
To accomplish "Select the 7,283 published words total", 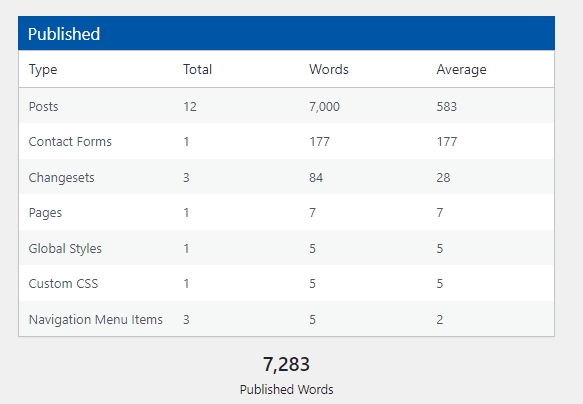I will (286, 364).
